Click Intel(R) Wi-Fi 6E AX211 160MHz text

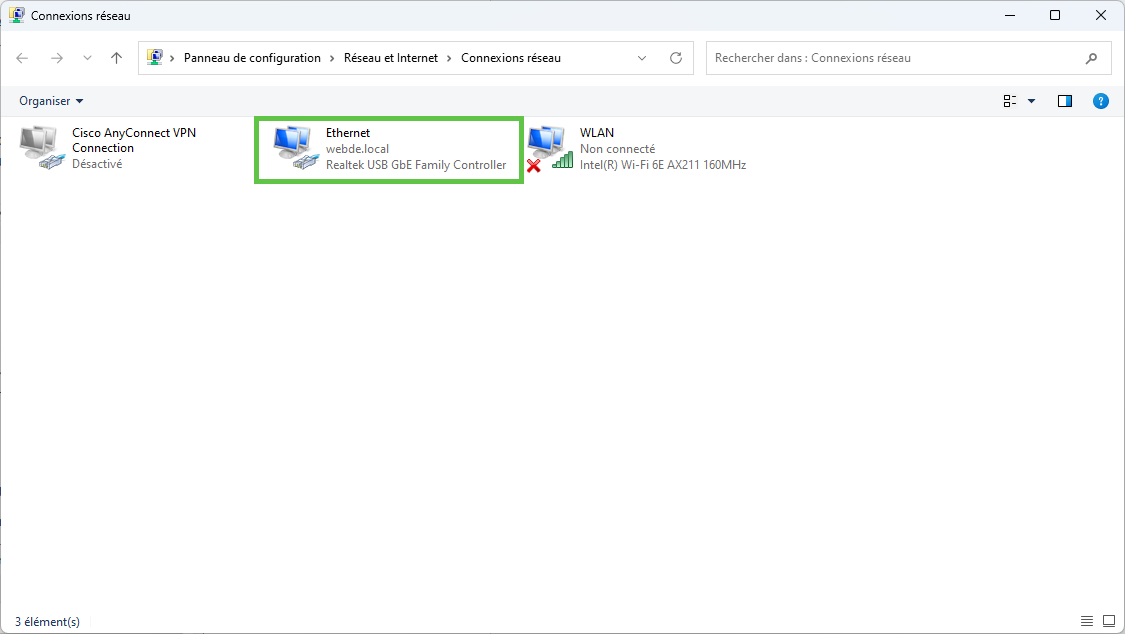point(663,164)
